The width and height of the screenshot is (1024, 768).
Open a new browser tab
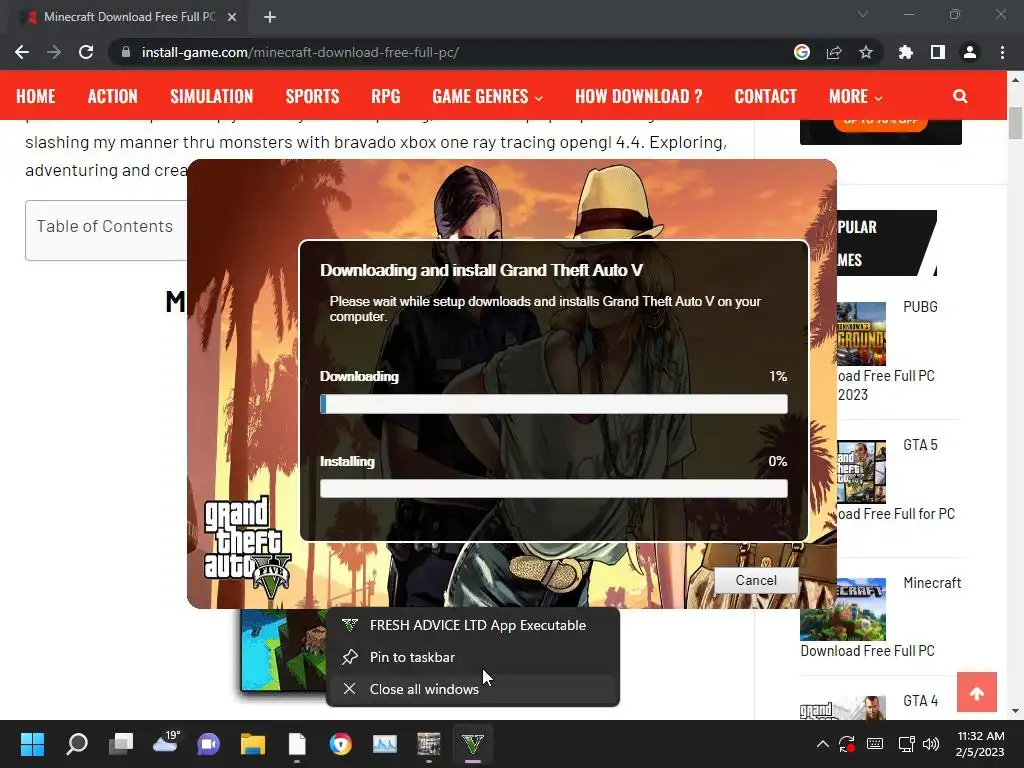(270, 17)
